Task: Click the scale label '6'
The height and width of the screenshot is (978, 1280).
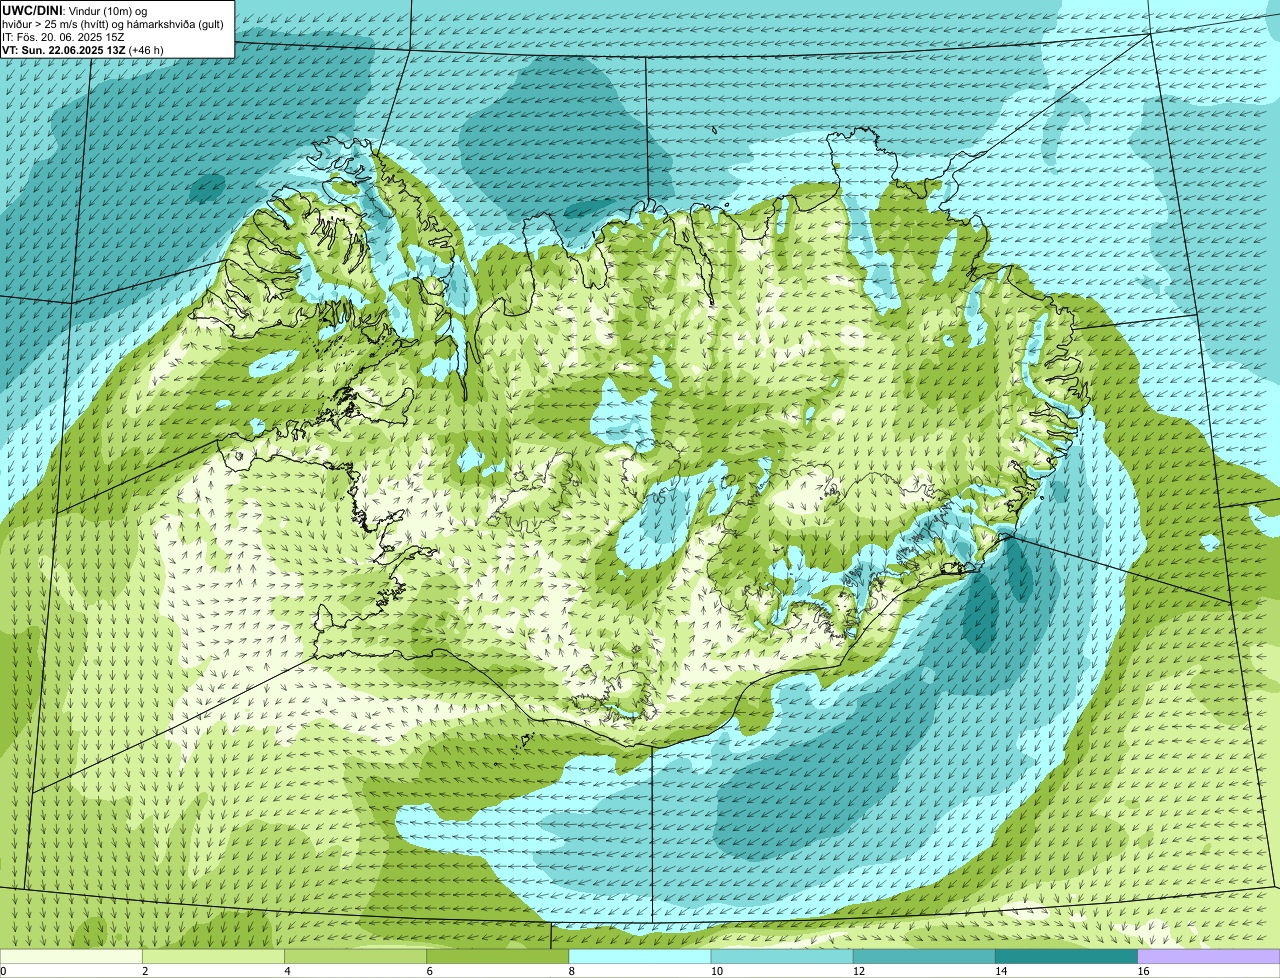Action: [428, 971]
